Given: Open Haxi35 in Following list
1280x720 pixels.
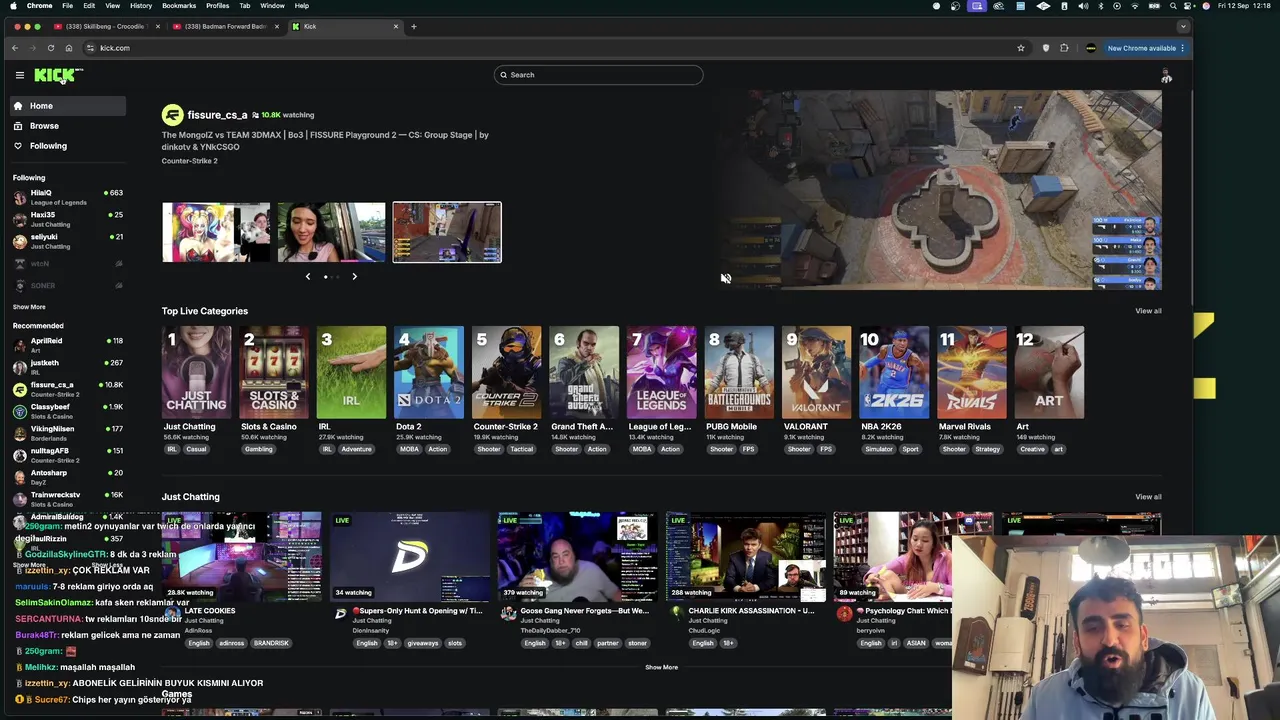Looking at the screenshot, I should click(x=68, y=219).
